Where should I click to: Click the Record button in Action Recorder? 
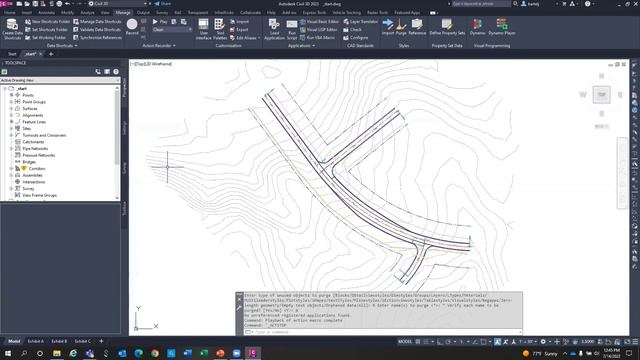132,27
